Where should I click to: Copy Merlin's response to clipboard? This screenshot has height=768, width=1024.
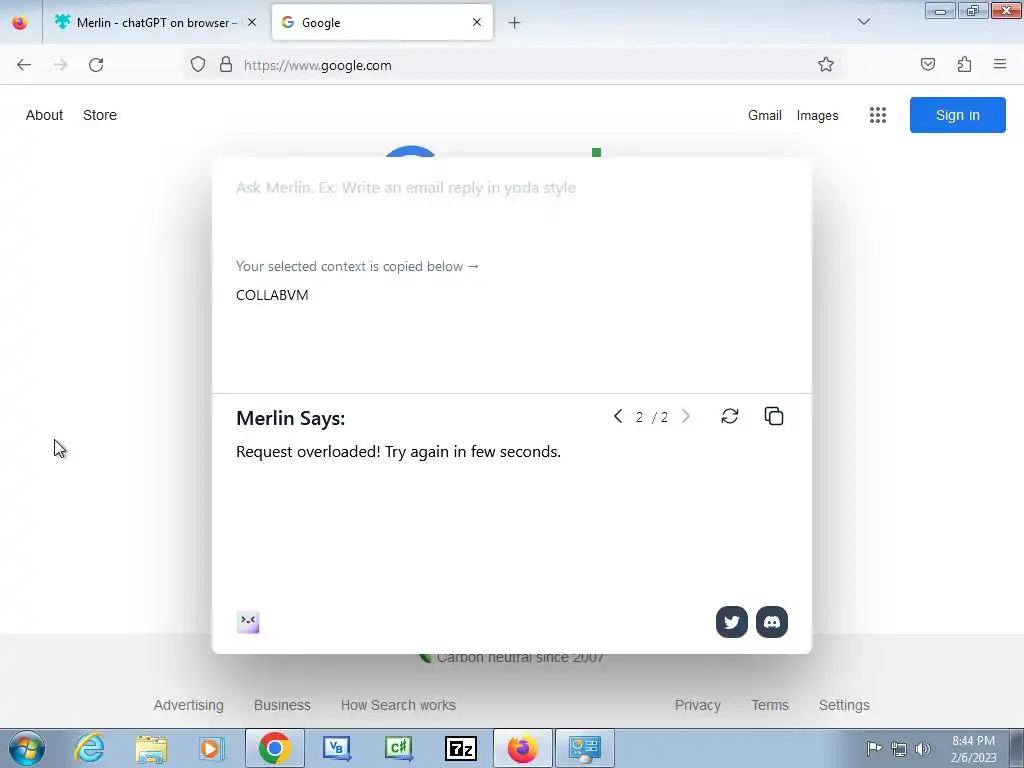(x=774, y=416)
